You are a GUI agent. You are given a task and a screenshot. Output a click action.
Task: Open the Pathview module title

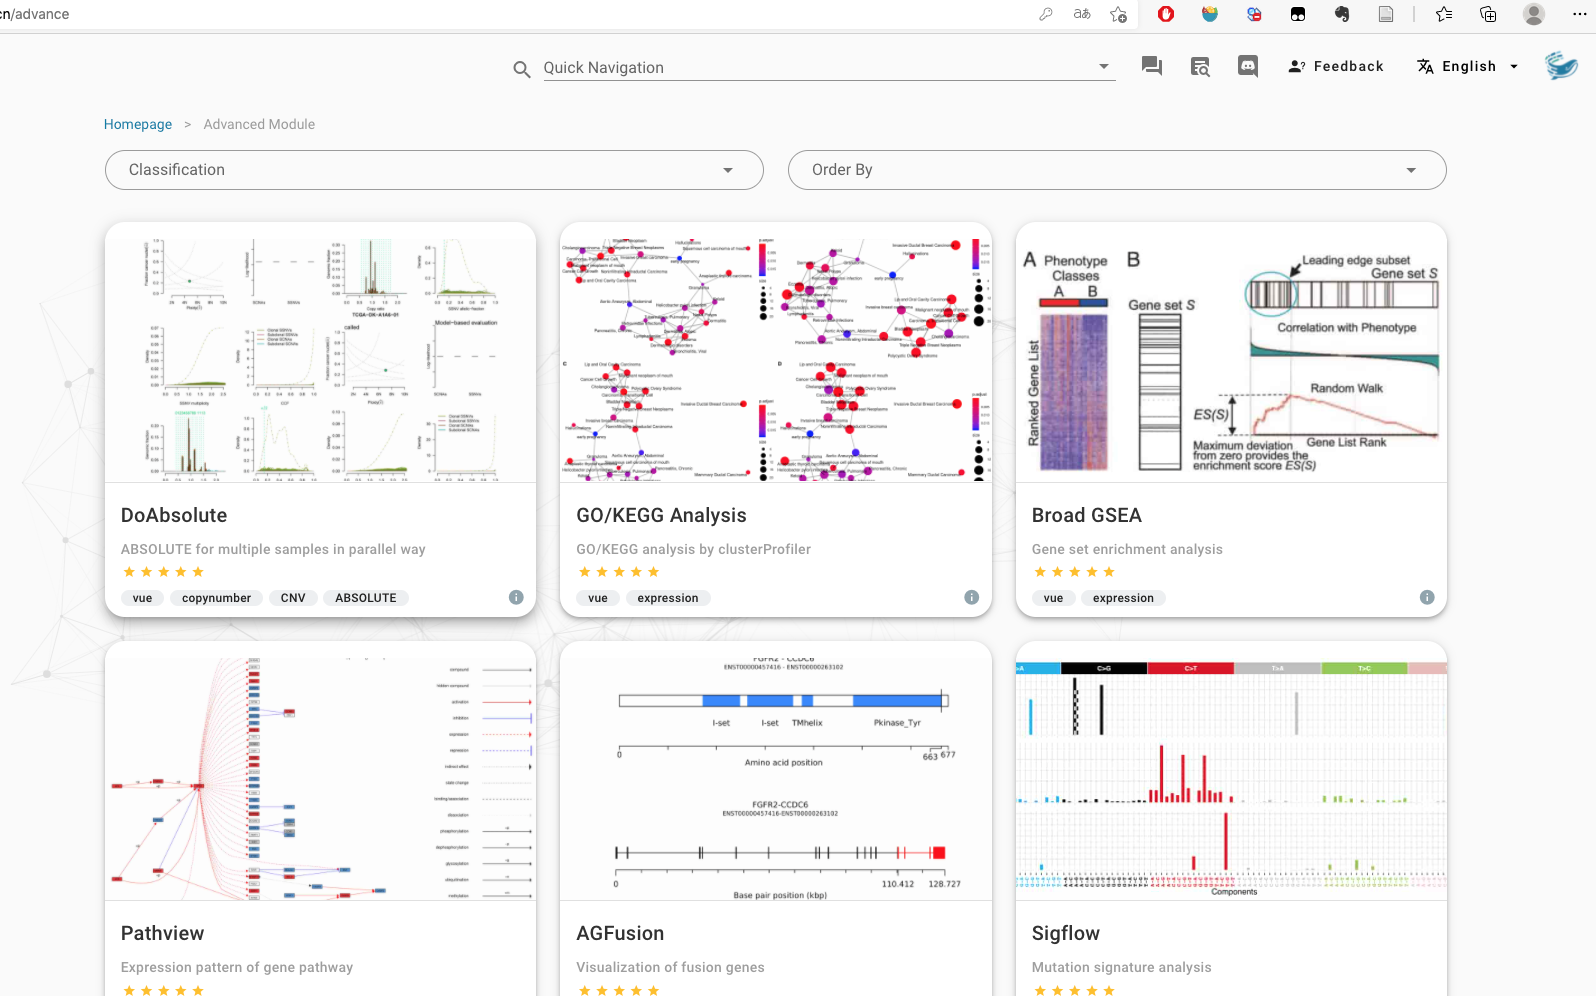[162, 933]
